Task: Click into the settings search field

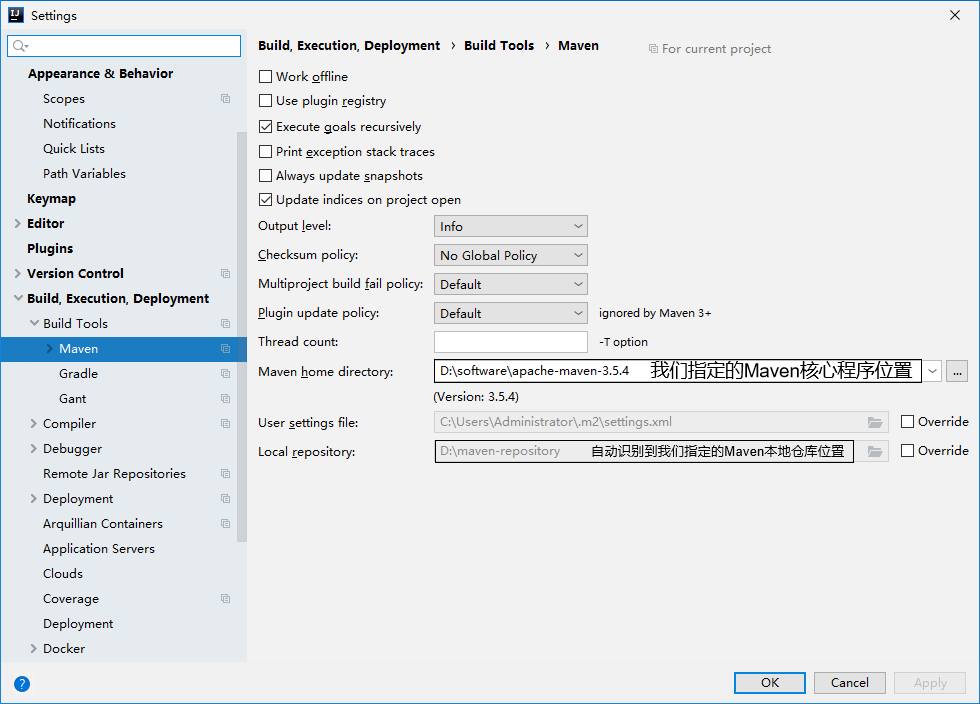Action: 124,46
